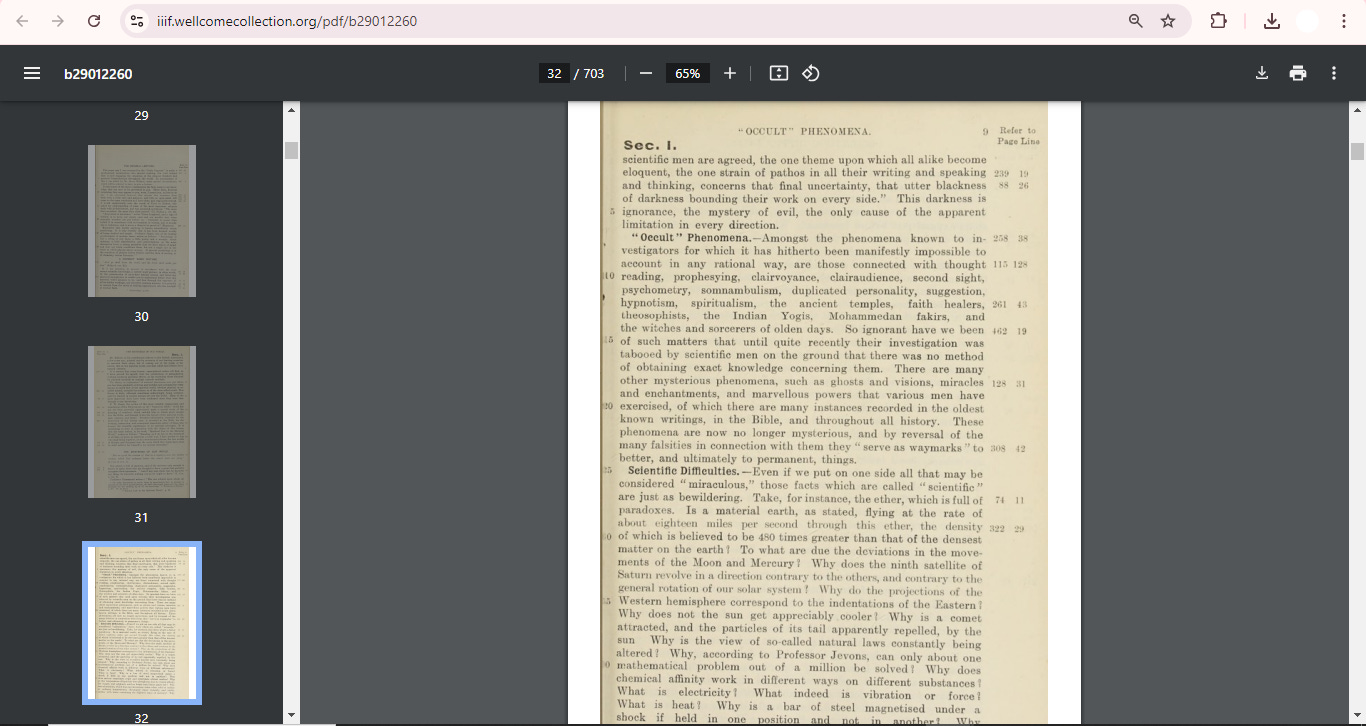Click the main document scrollbar thumb
1366x726 pixels.
1357,151
